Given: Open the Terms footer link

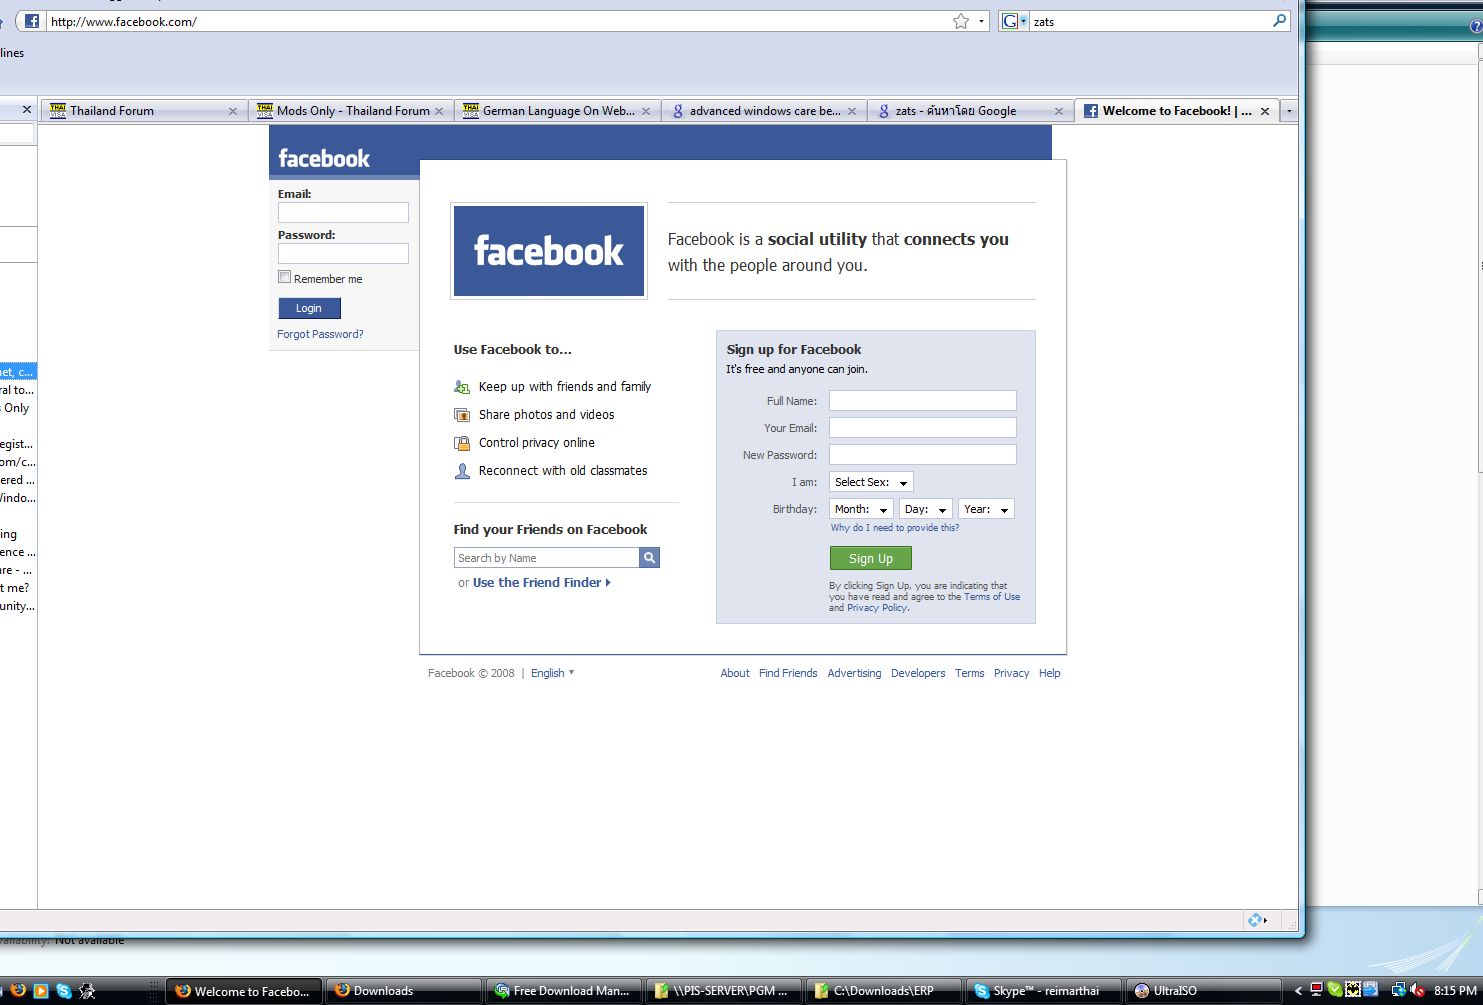Looking at the screenshot, I should [x=969, y=673].
